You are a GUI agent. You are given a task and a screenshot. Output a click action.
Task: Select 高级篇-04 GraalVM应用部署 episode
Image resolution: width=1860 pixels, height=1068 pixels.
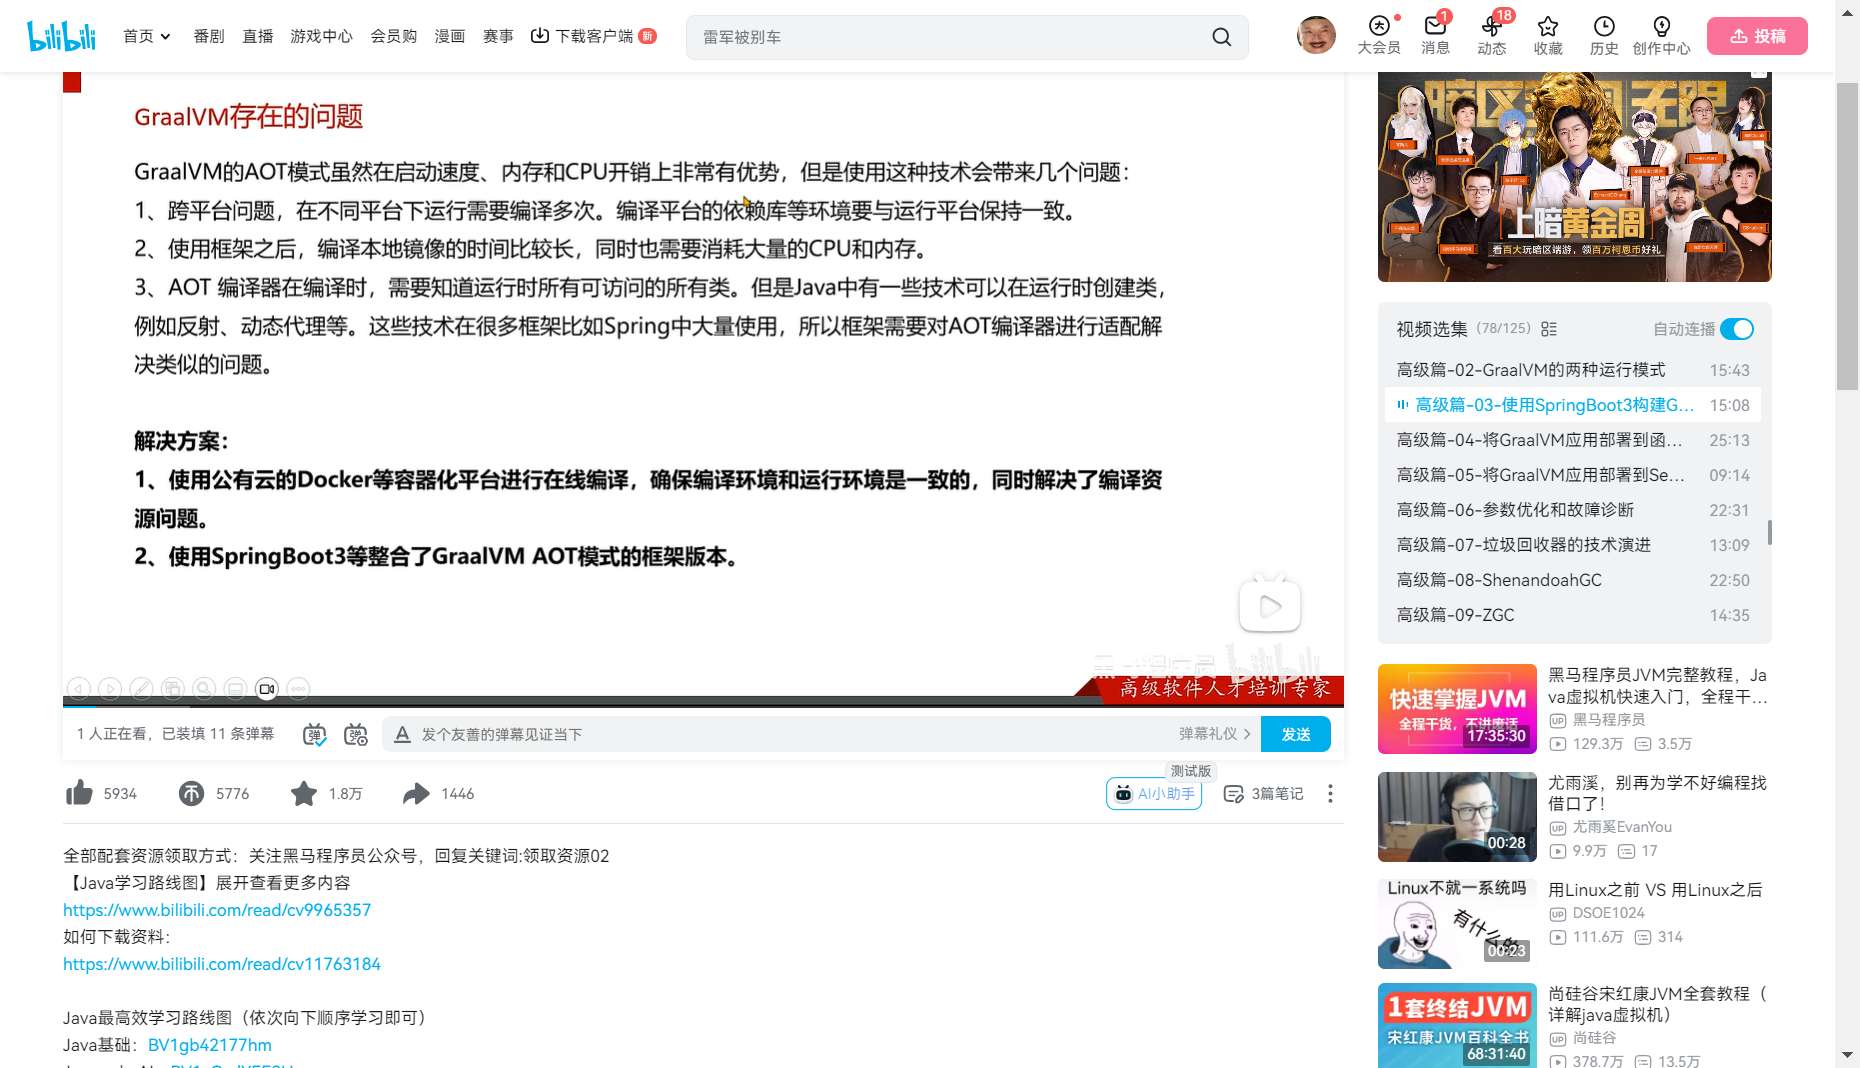click(1573, 440)
